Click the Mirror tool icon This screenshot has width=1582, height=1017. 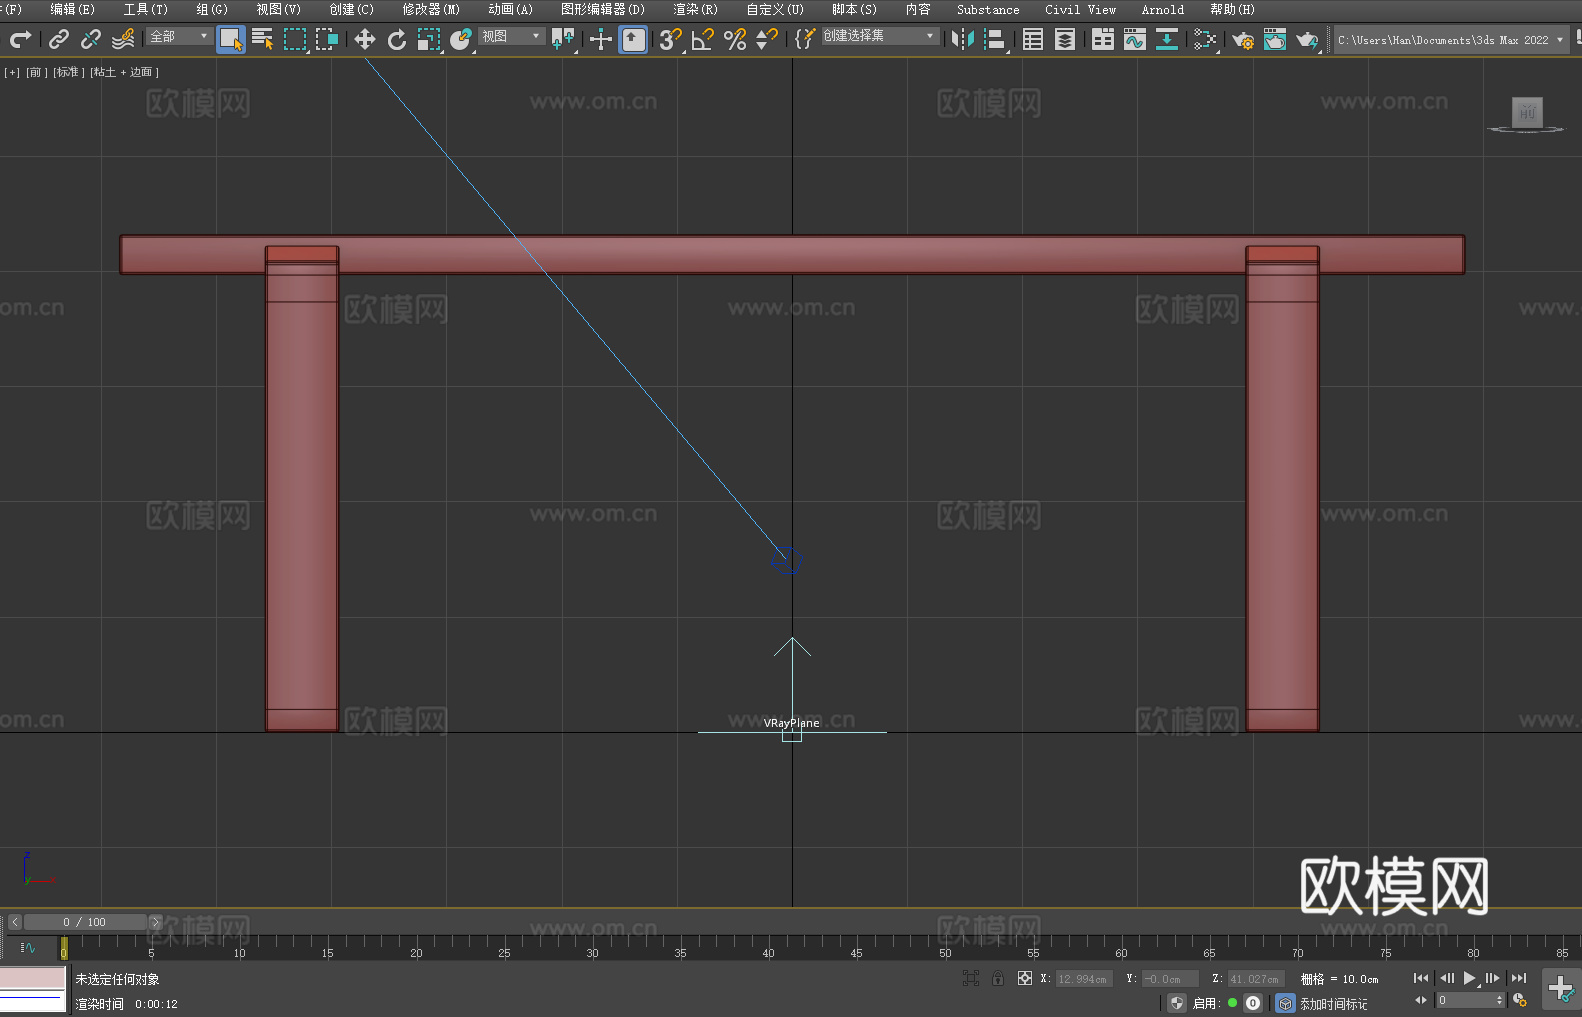tap(963, 39)
